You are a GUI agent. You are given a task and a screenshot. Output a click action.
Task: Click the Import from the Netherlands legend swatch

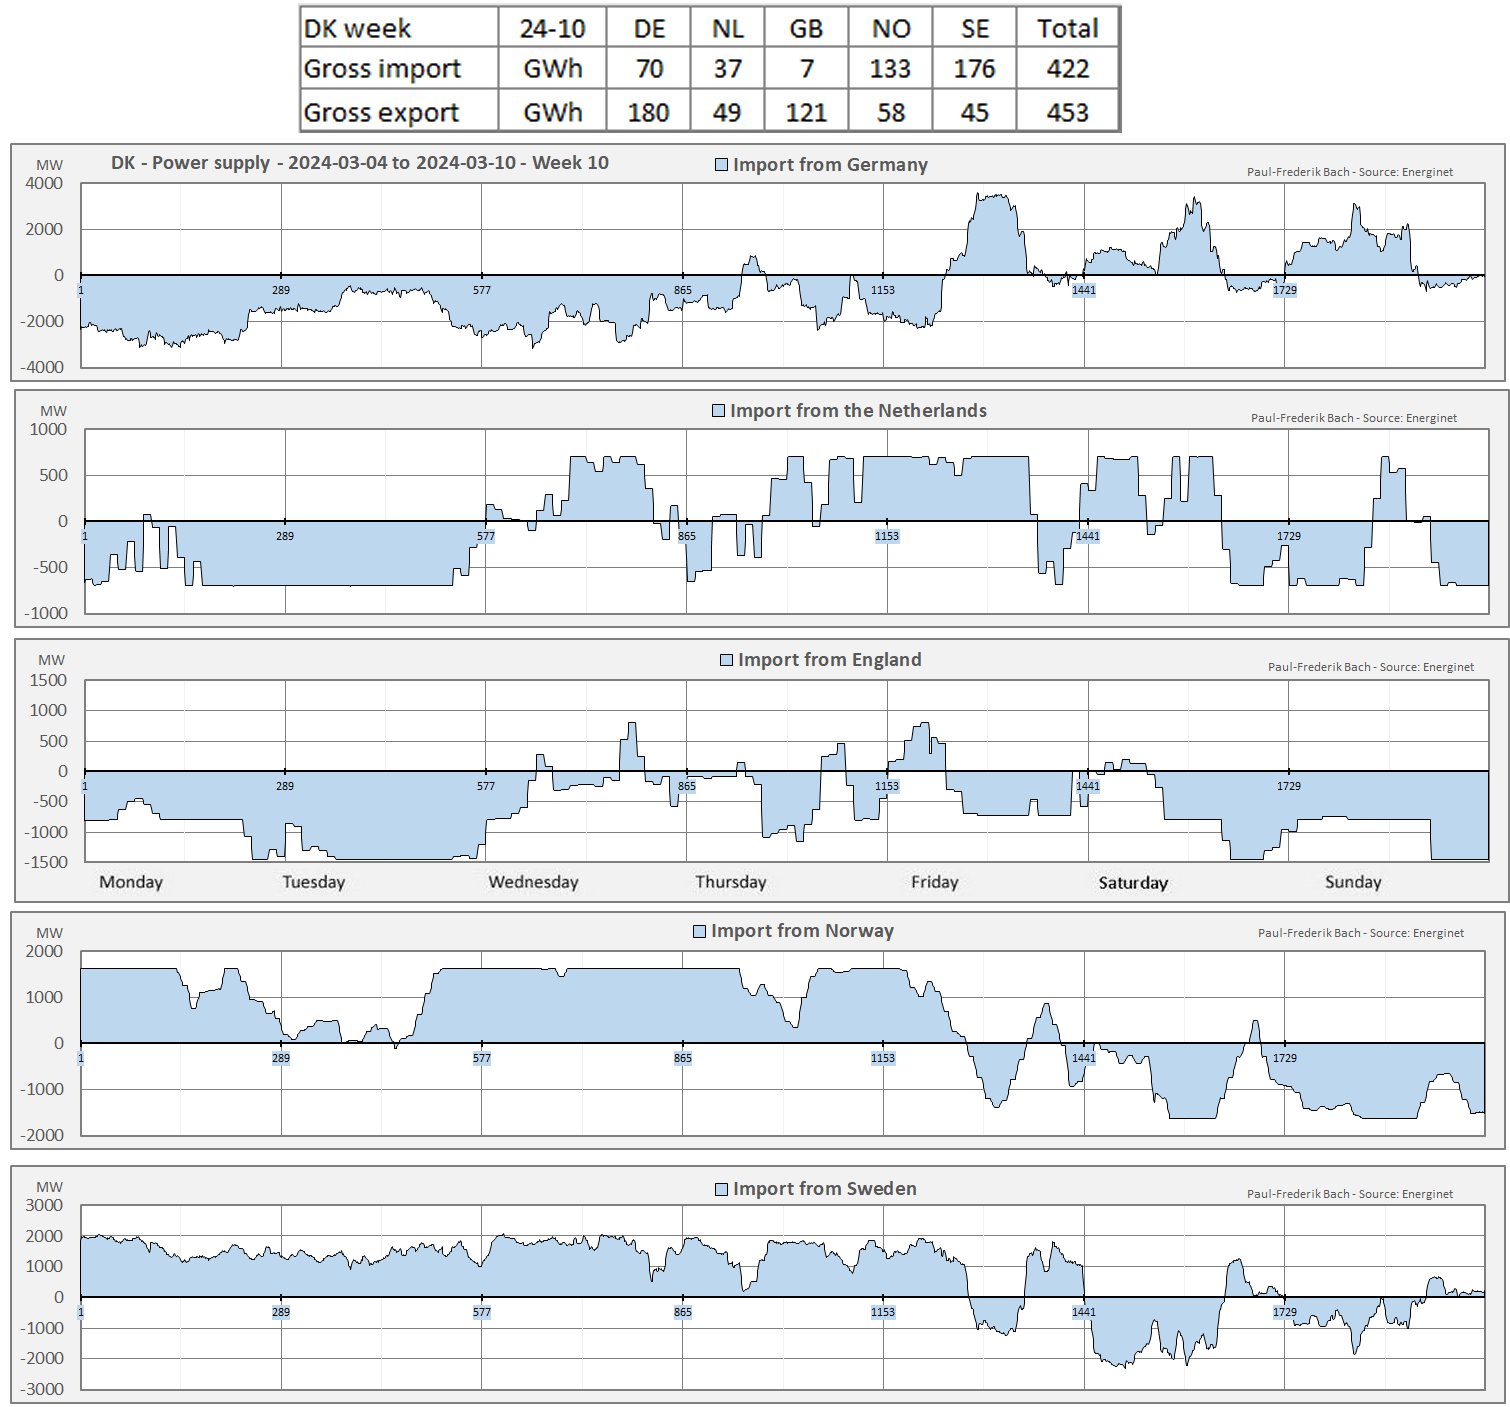[x=718, y=411]
